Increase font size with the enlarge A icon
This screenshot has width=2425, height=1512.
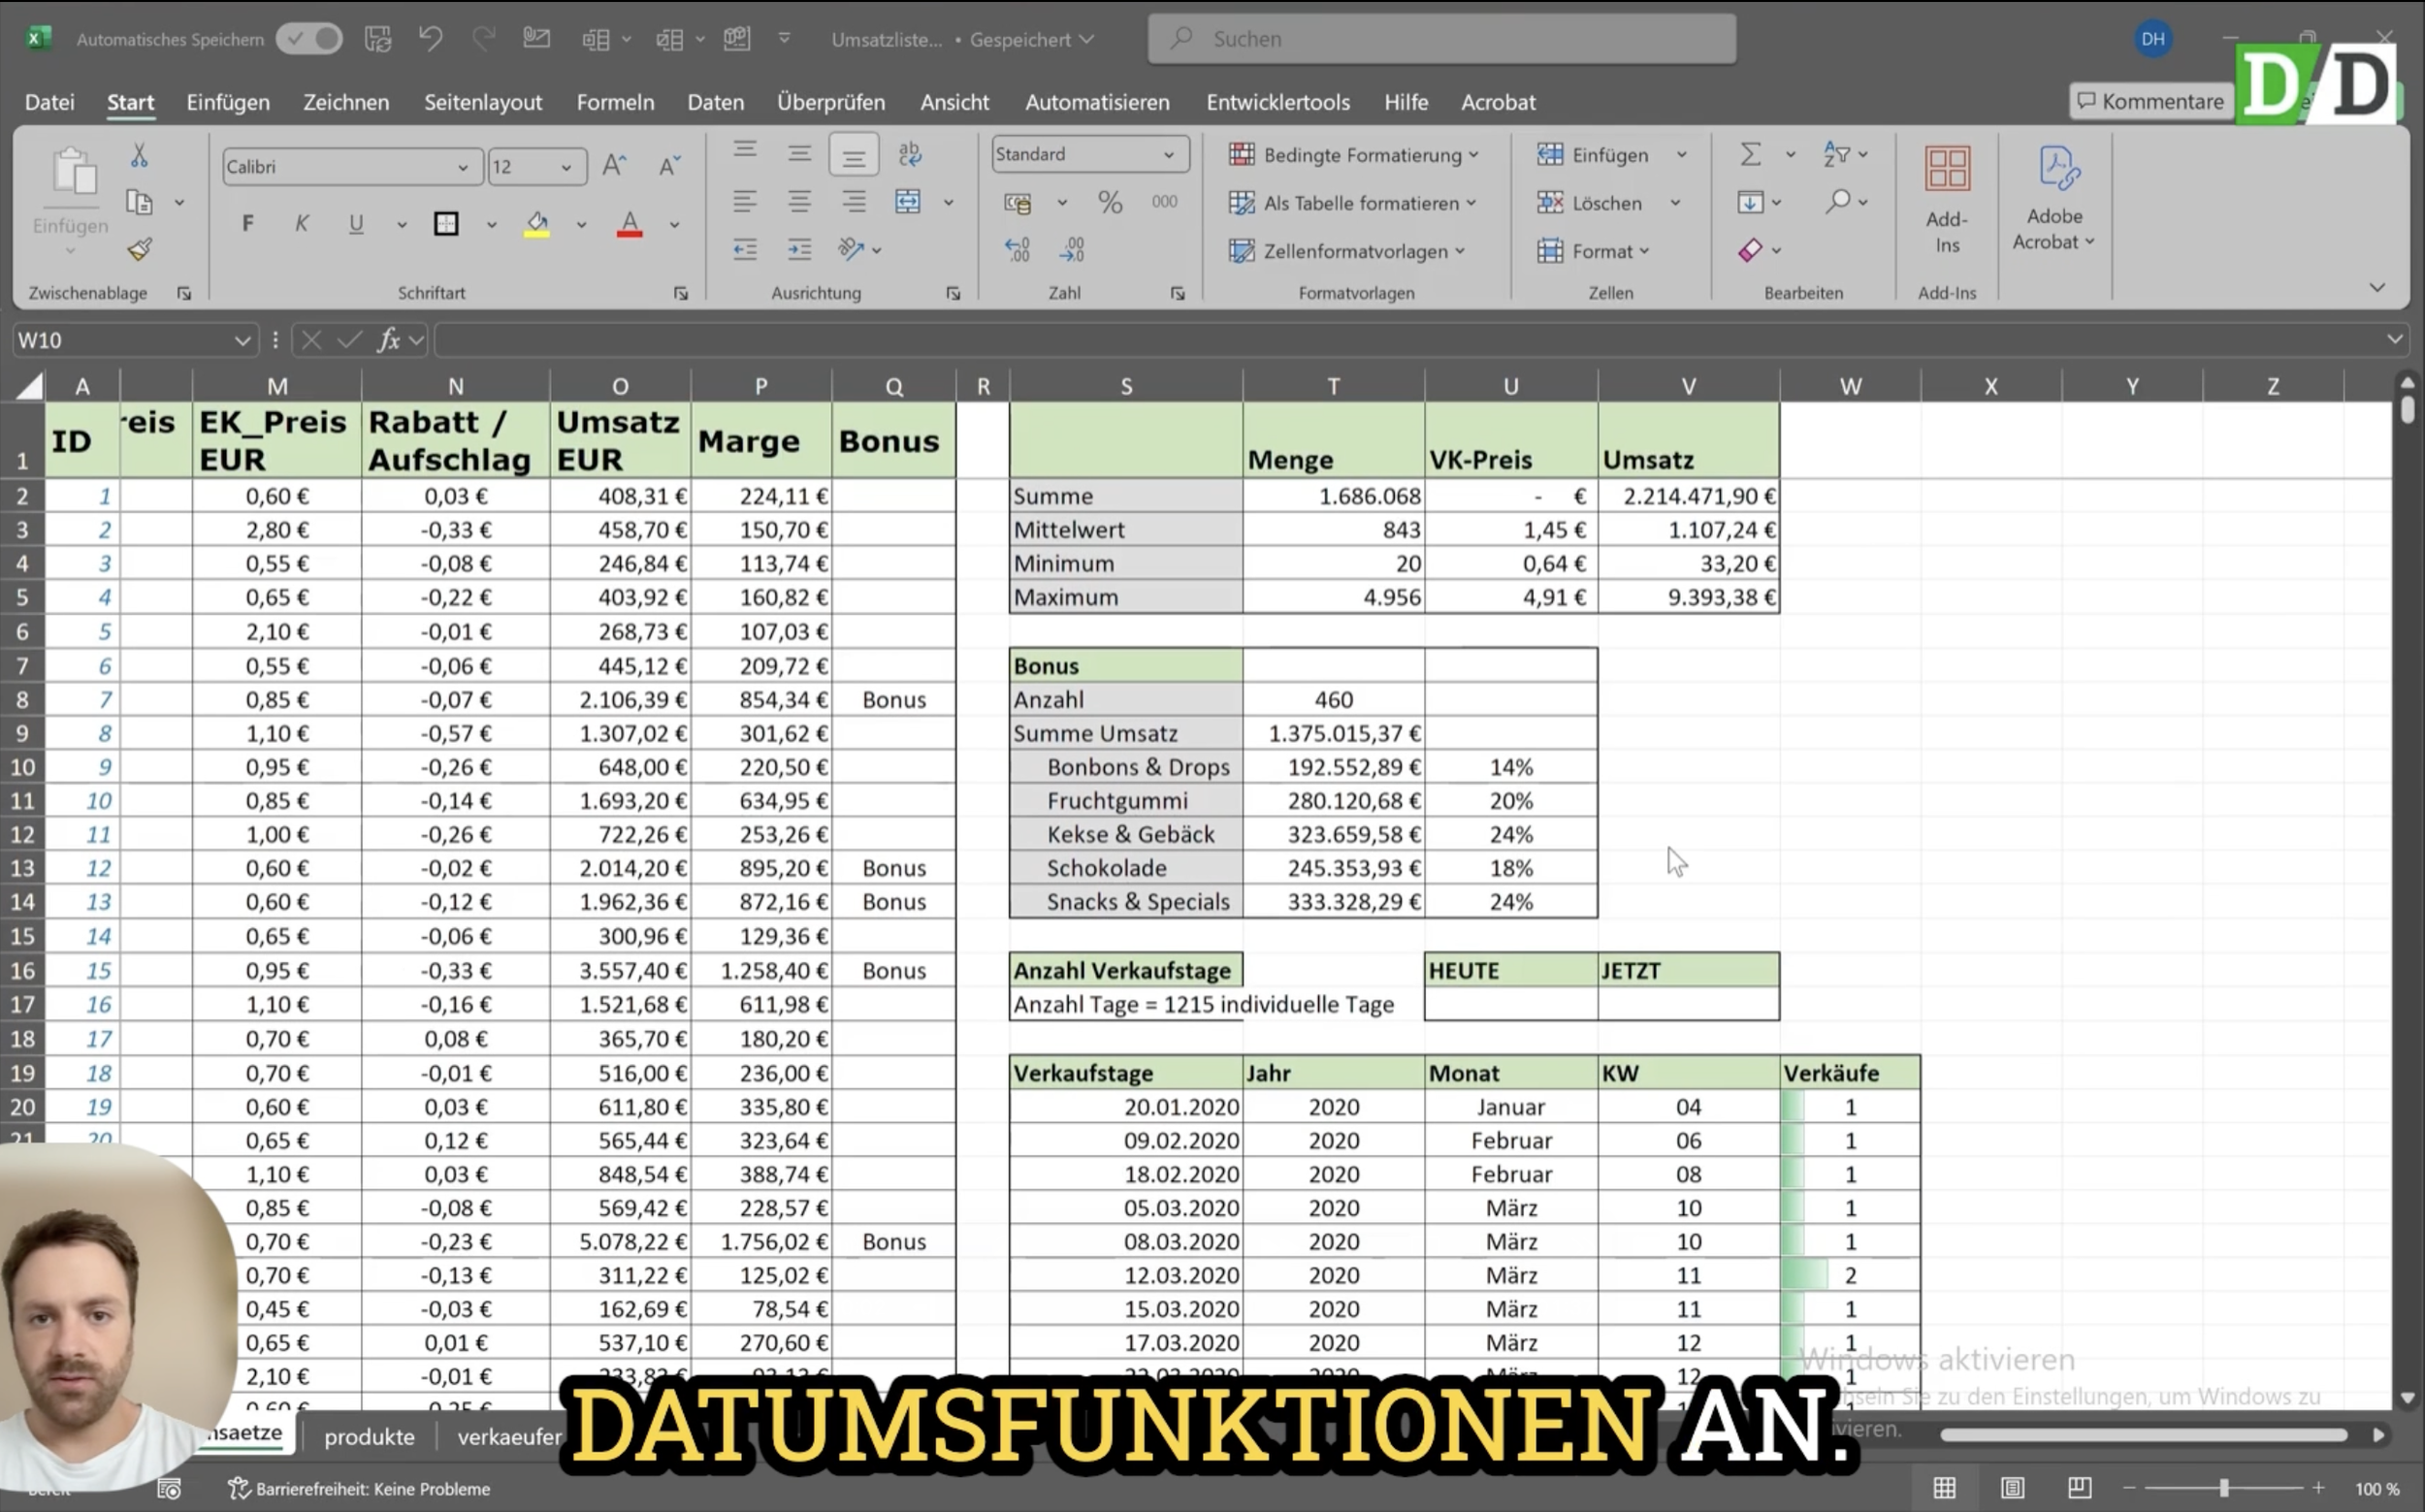coord(614,166)
